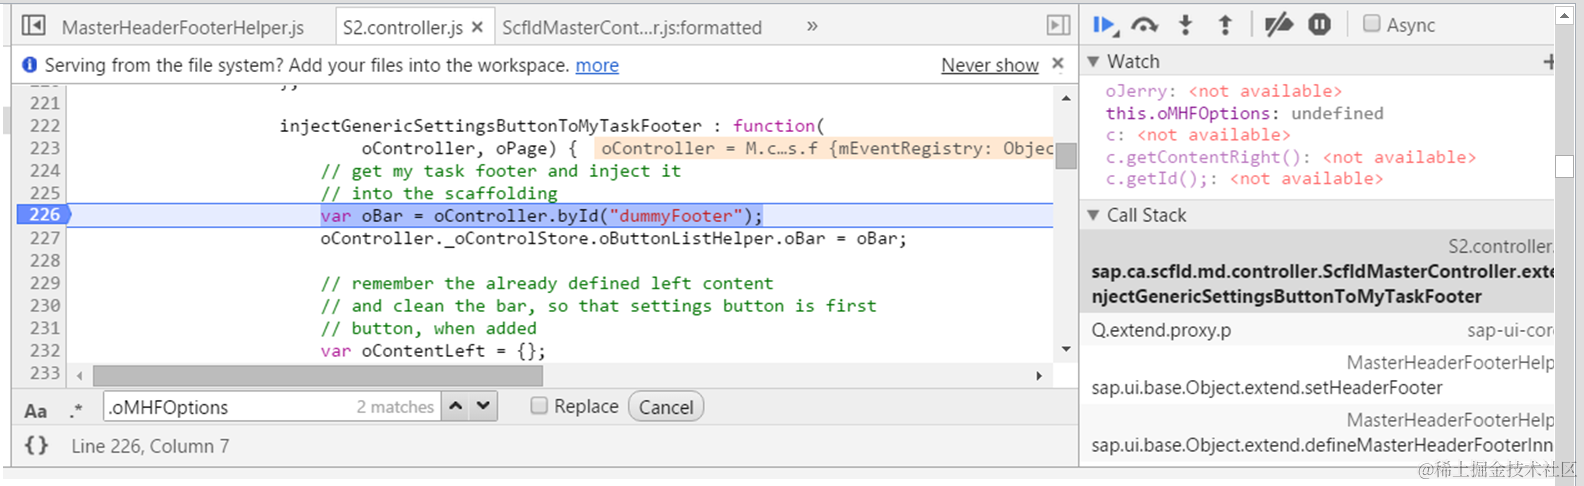Switch to the MasterHeaderFooterHelper.js tab
1584x486 pixels.
point(182,28)
